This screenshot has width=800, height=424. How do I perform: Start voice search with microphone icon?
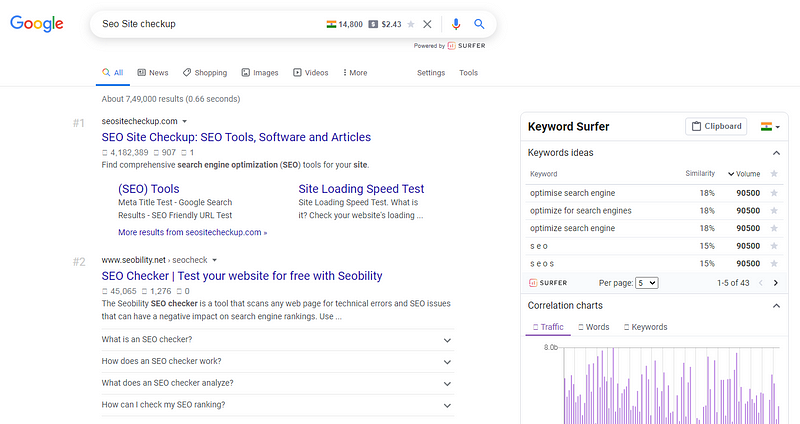tap(456, 24)
